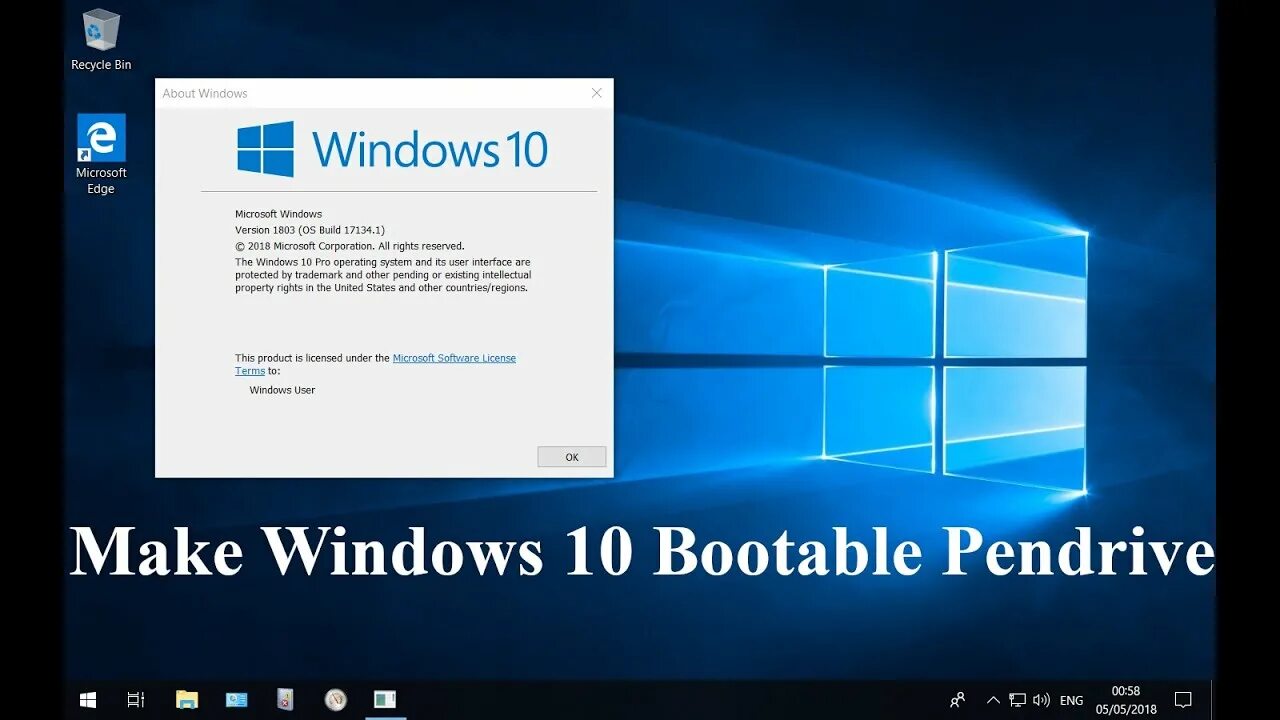Open Task View from the taskbar
Screen dimensions: 1280x720
pos(136,700)
